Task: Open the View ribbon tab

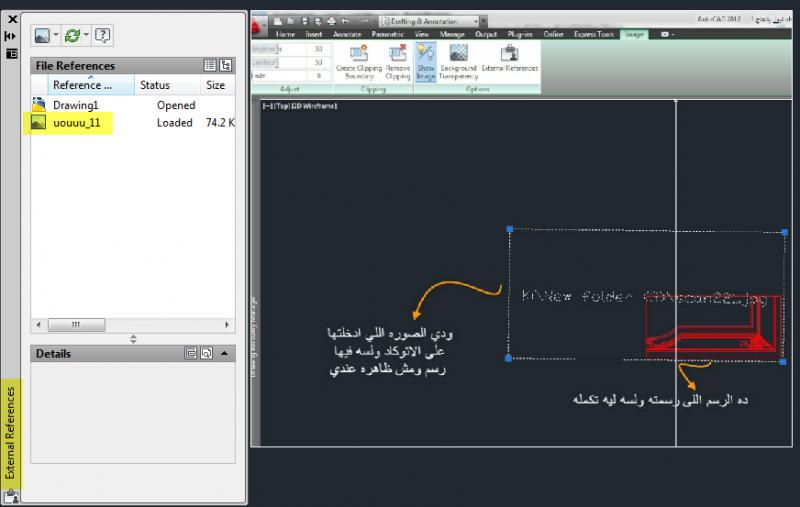Action: pos(421,34)
